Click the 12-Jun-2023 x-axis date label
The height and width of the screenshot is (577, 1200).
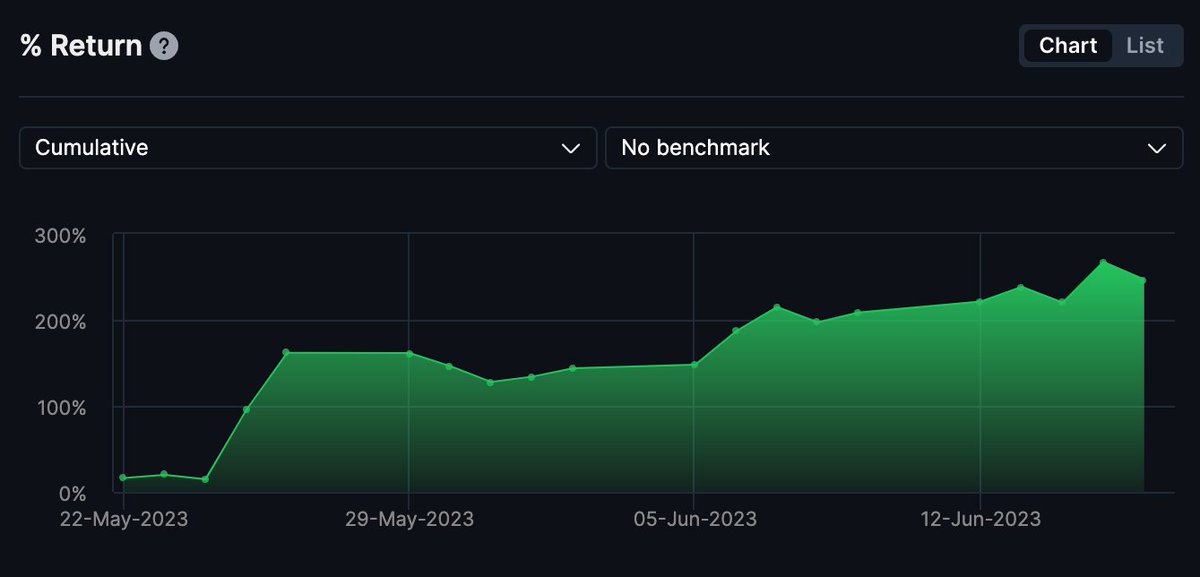(x=980, y=520)
